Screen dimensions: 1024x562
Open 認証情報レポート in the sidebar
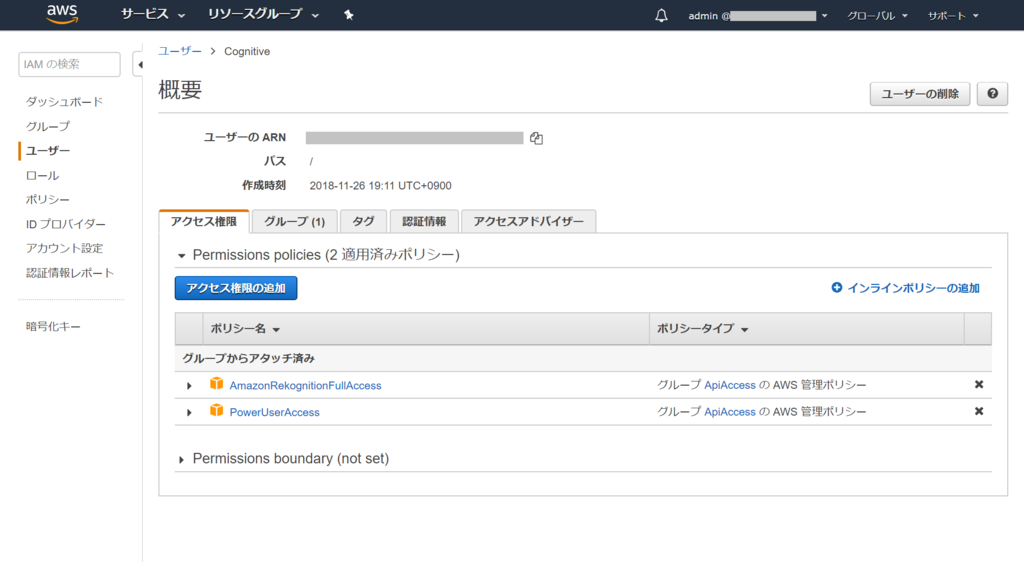pyautogui.click(x=70, y=273)
